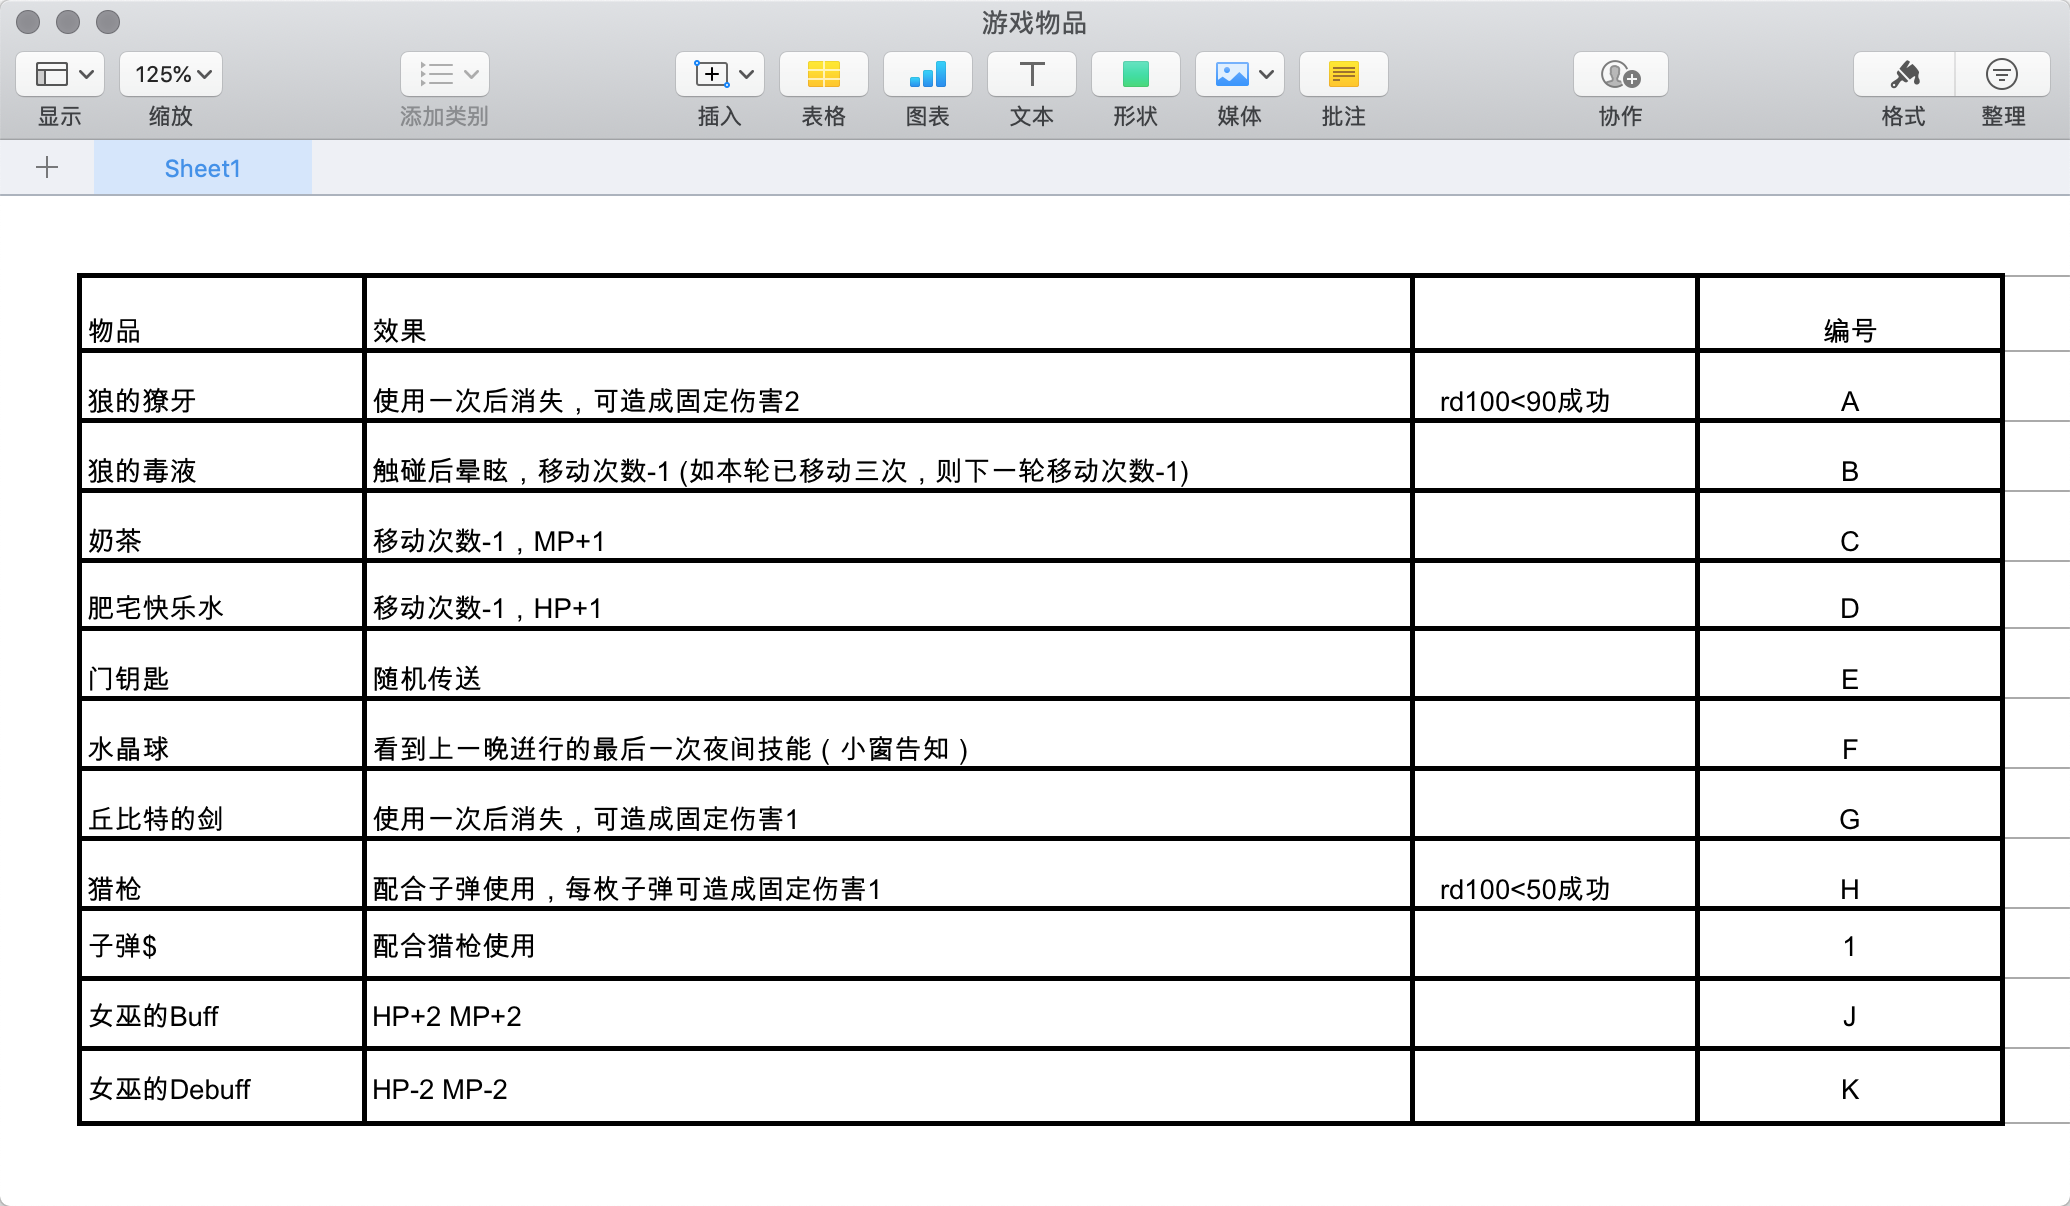
Task: Click the 媒体 media icon
Action: [x=1232, y=74]
